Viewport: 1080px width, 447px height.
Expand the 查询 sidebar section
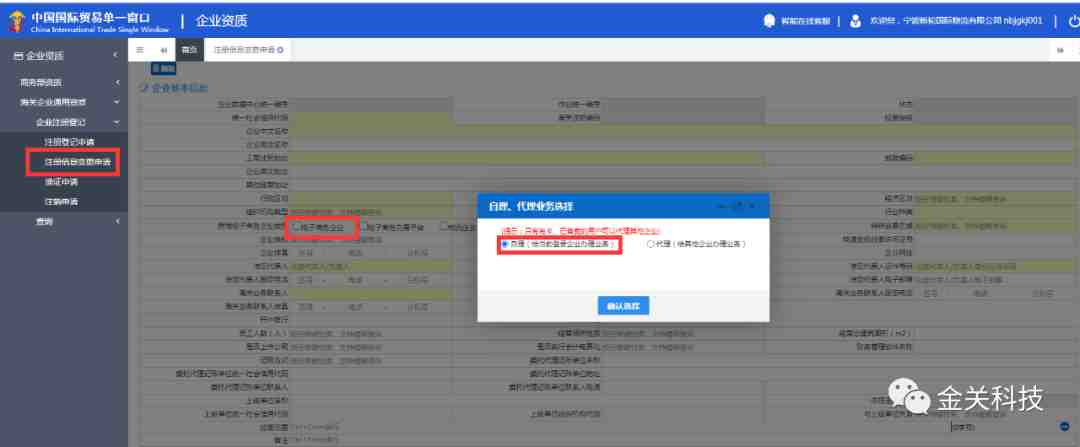click(x=117, y=221)
